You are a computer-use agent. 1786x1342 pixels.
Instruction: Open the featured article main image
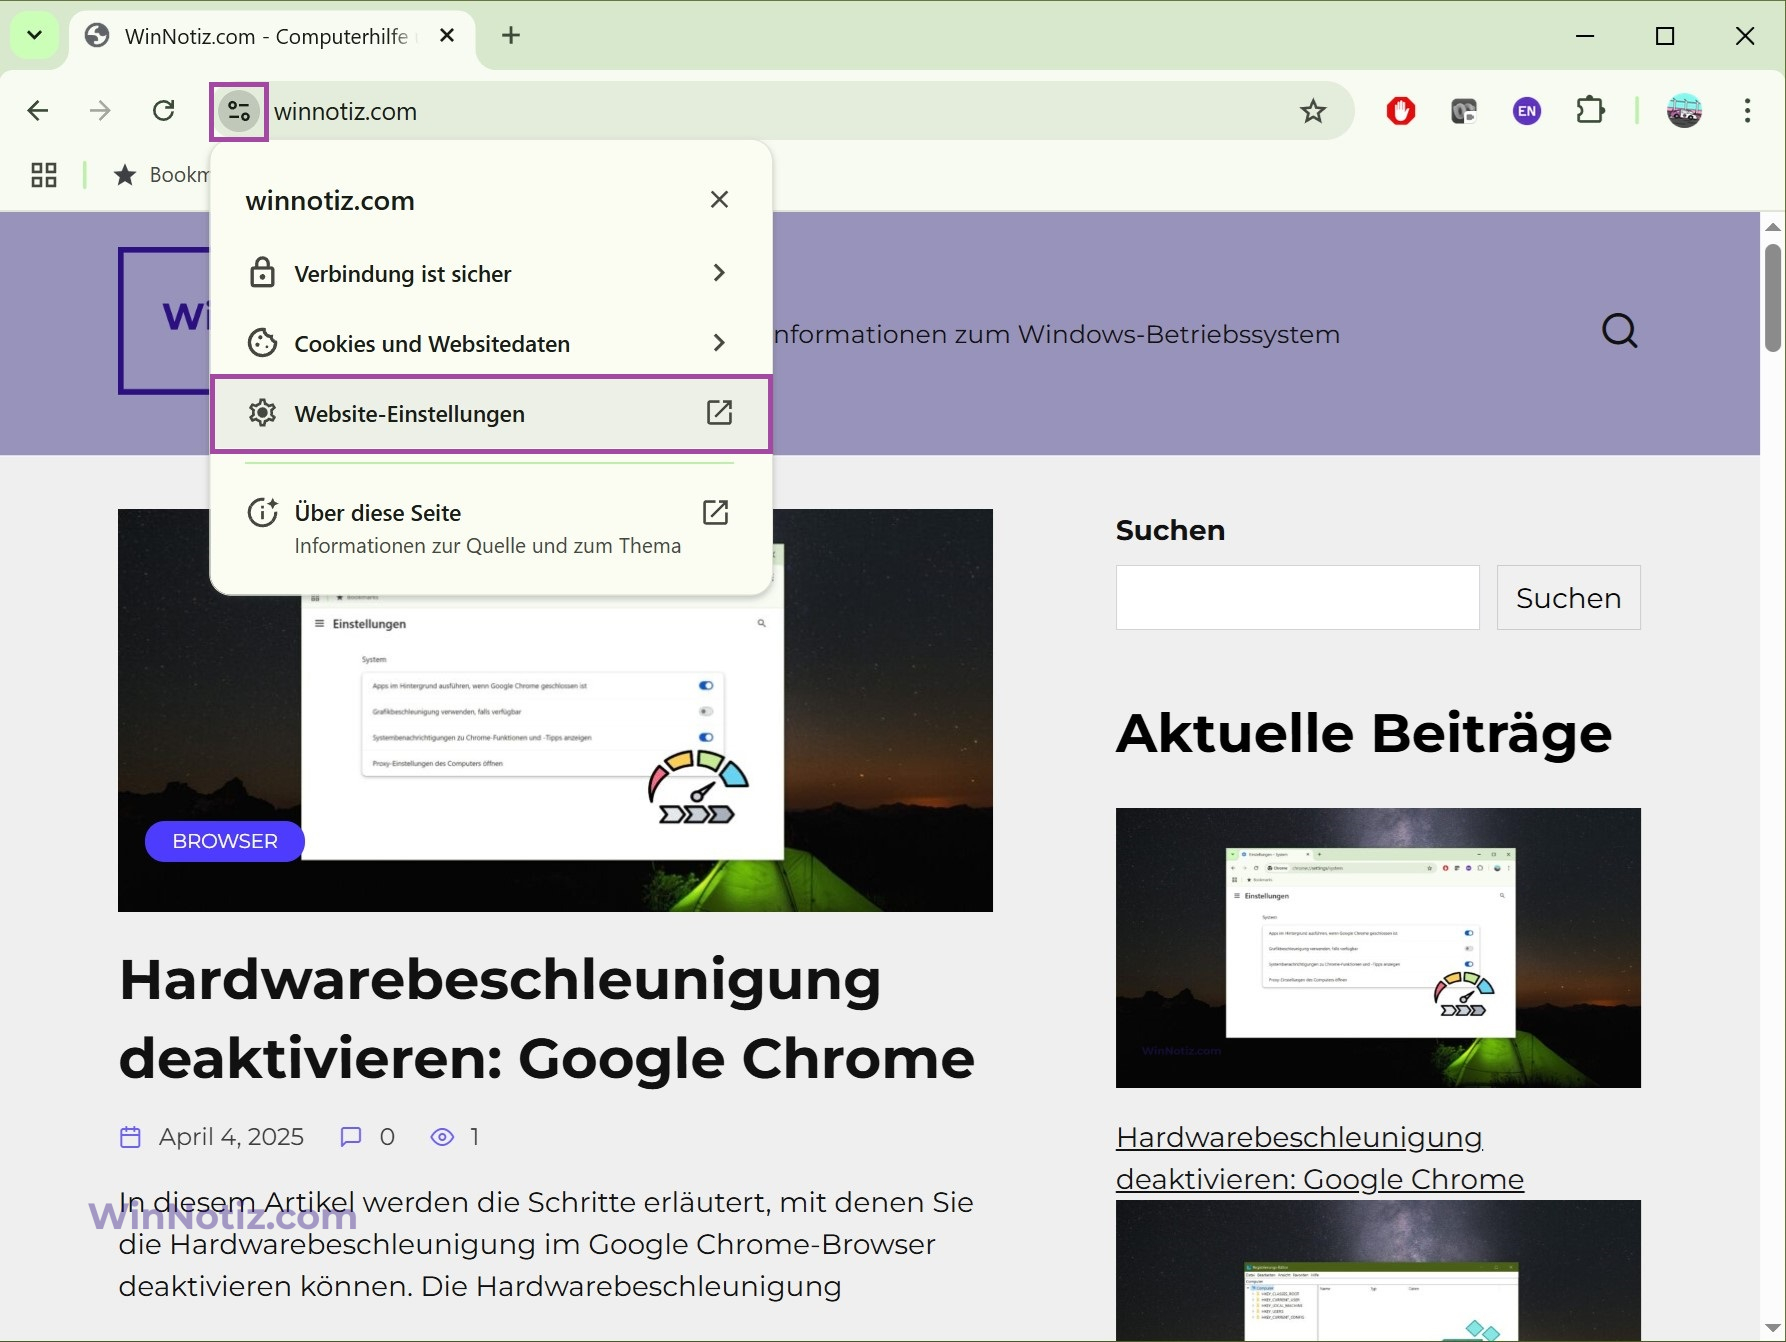pyautogui.click(x=555, y=710)
